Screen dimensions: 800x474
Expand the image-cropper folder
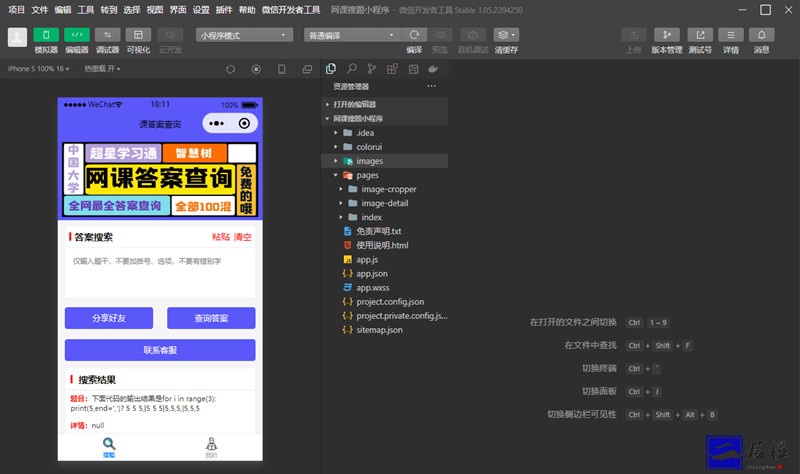385,189
